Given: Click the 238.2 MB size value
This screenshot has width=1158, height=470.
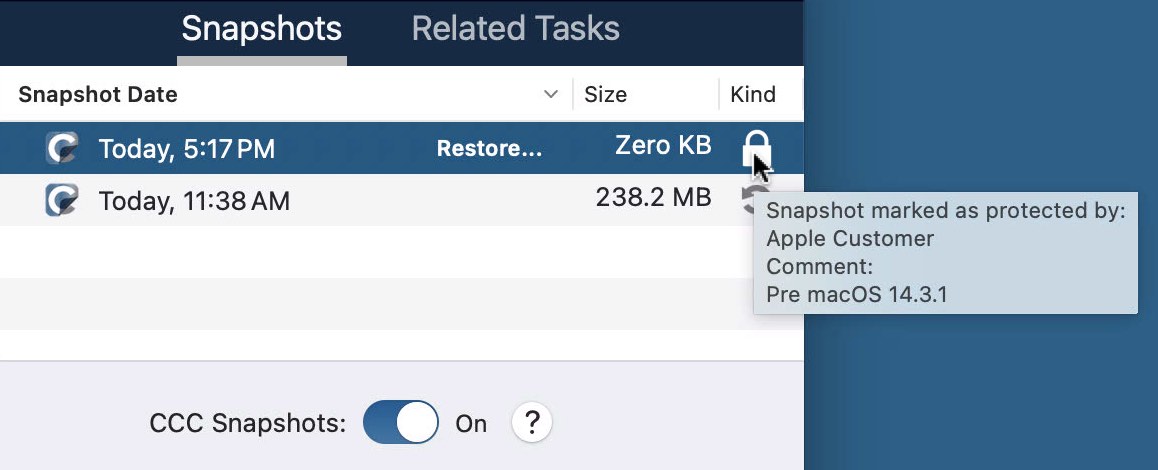Looking at the screenshot, I should [x=654, y=197].
